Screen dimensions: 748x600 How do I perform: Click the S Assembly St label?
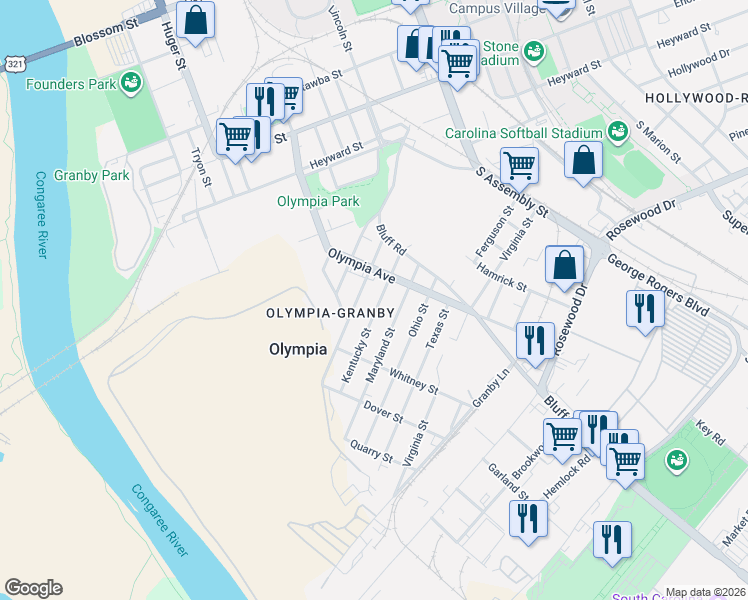512,192
